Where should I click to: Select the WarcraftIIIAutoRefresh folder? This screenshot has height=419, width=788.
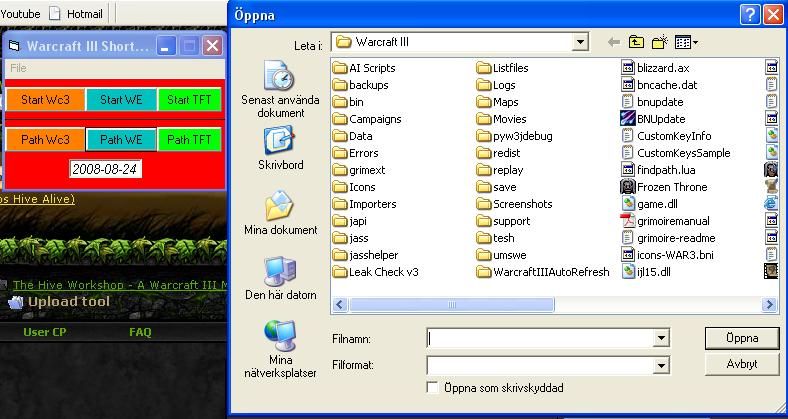point(543,272)
